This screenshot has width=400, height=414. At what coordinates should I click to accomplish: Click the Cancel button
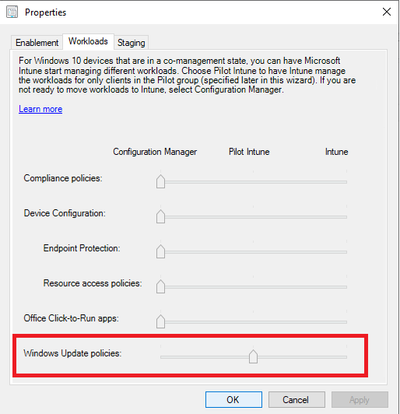[296, 400]
